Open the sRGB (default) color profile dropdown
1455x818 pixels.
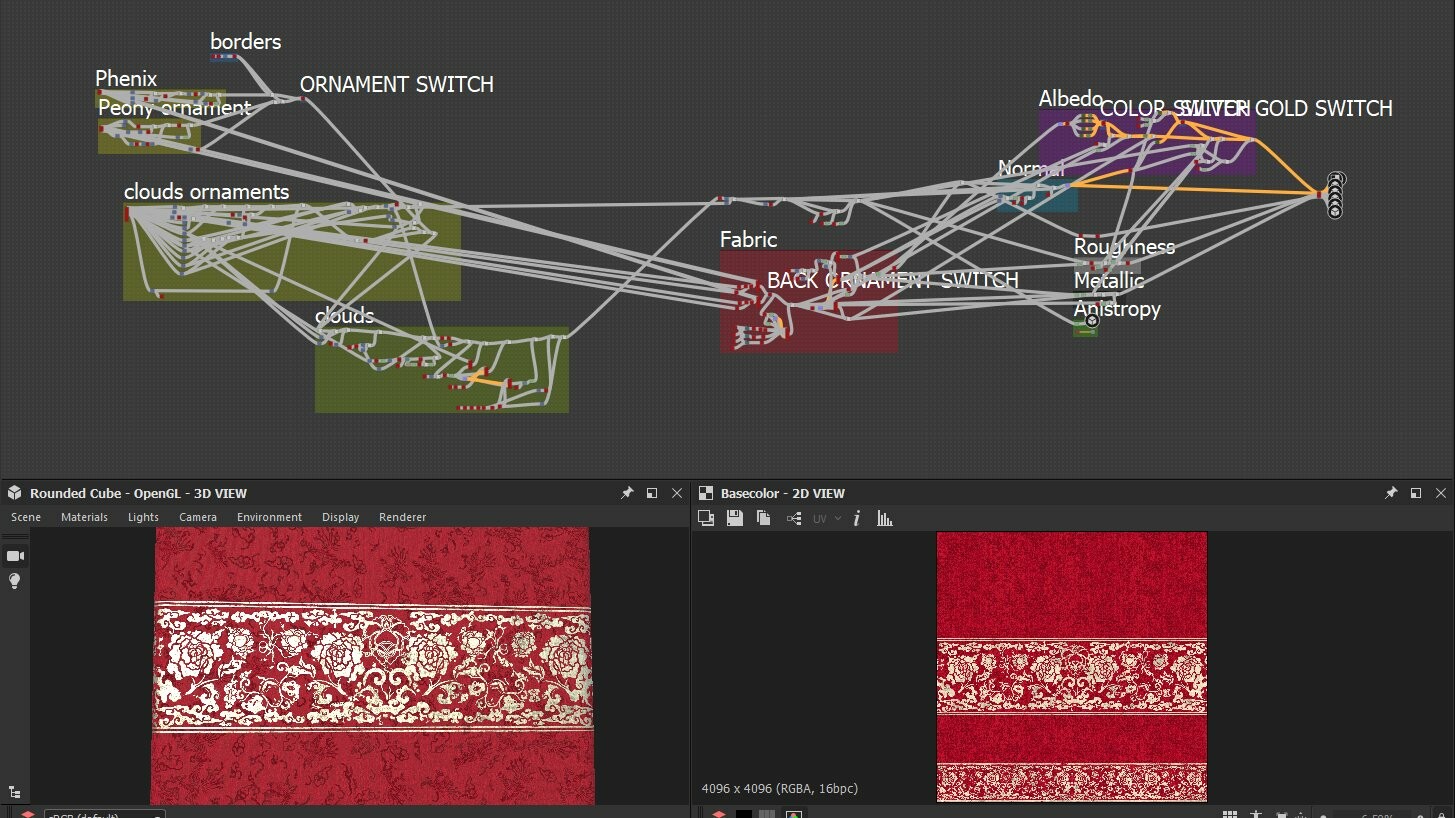point(105,814)
